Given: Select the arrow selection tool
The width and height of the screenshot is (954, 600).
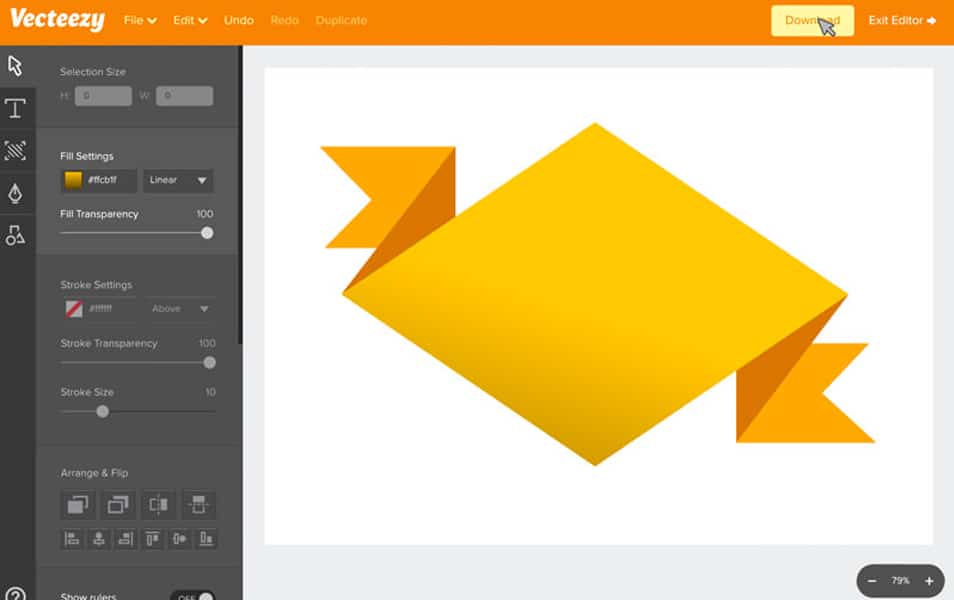Looking at the screenshot, I should (x=15, y=66).
